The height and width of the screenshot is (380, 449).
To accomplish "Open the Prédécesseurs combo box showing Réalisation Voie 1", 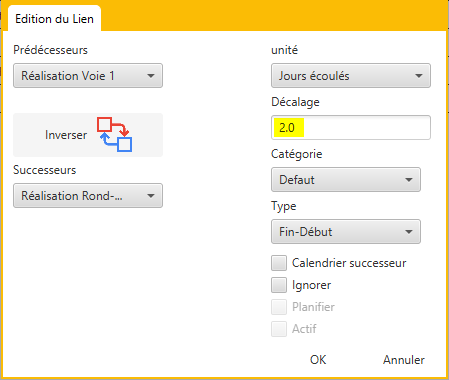I will (x=88, y=76).
